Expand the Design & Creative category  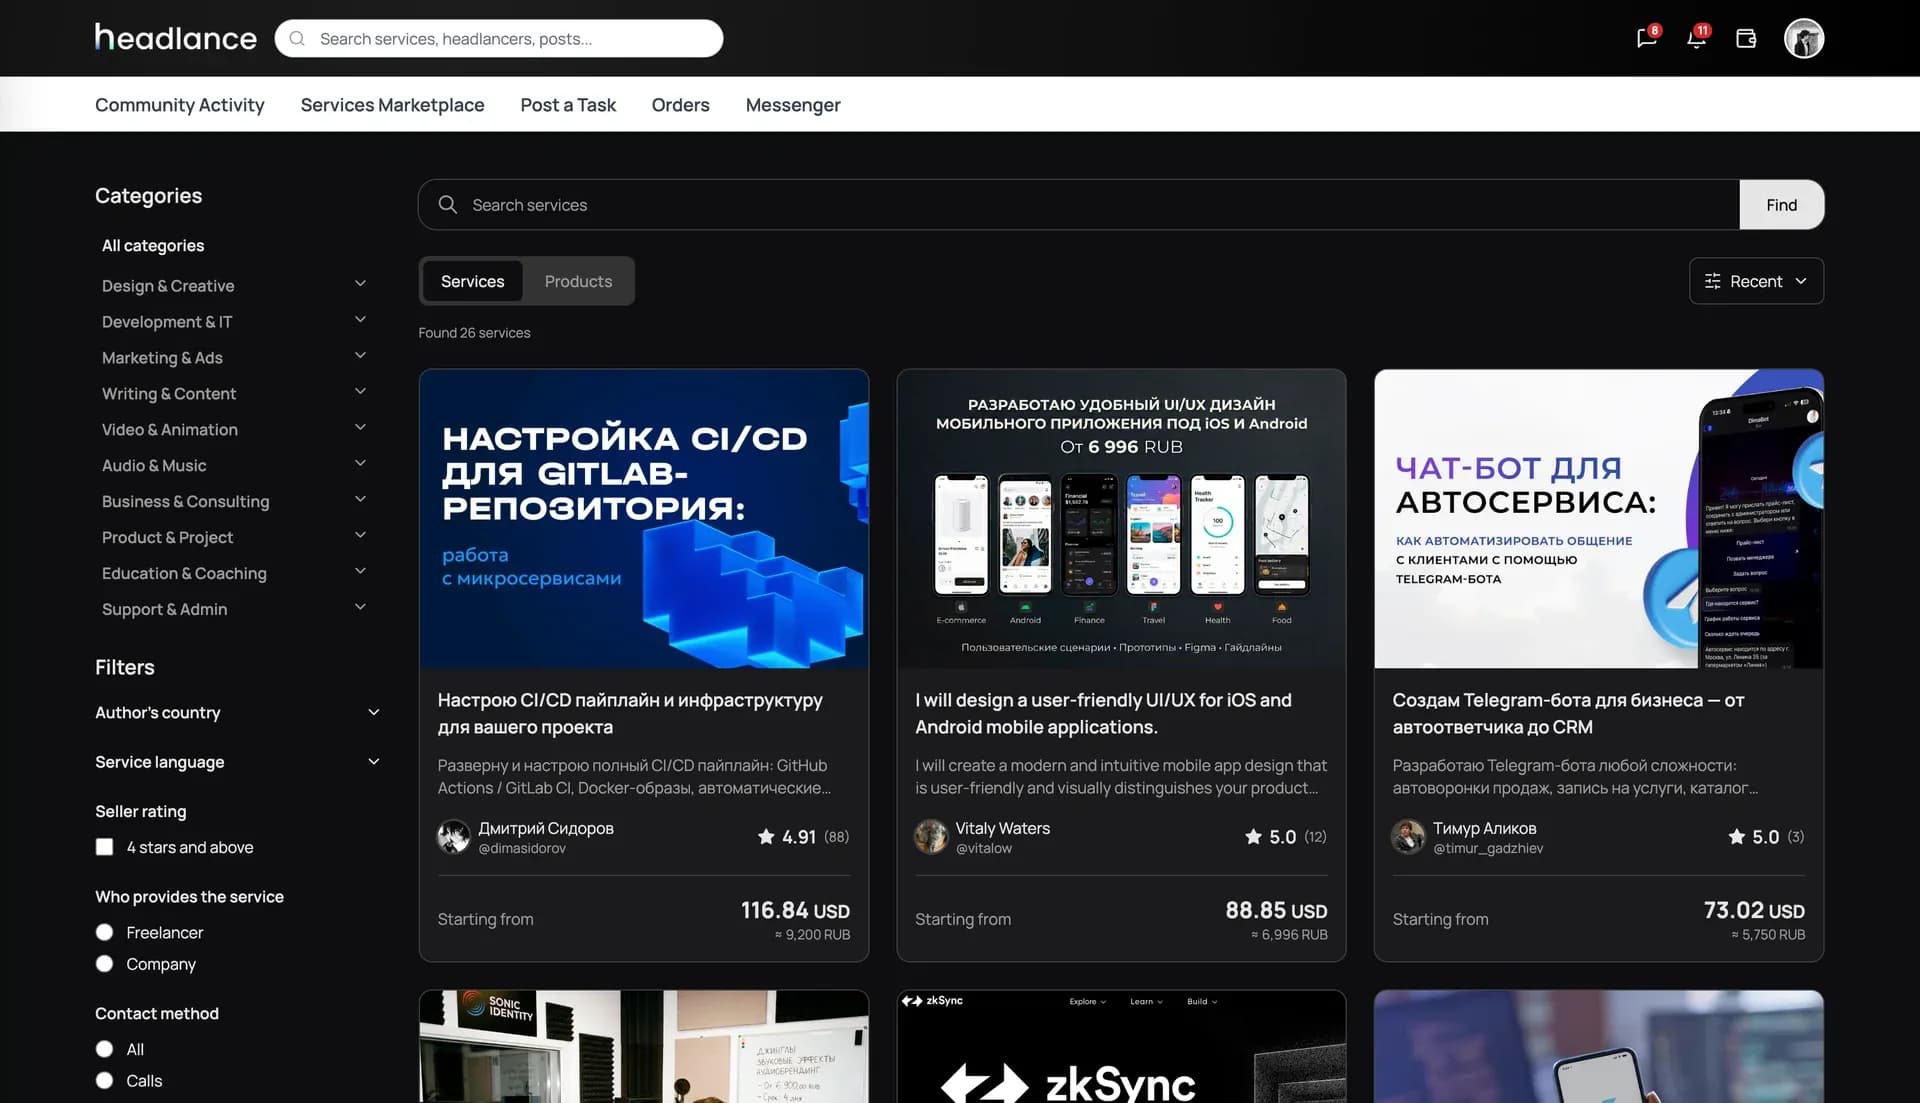(x=360, y=284)
